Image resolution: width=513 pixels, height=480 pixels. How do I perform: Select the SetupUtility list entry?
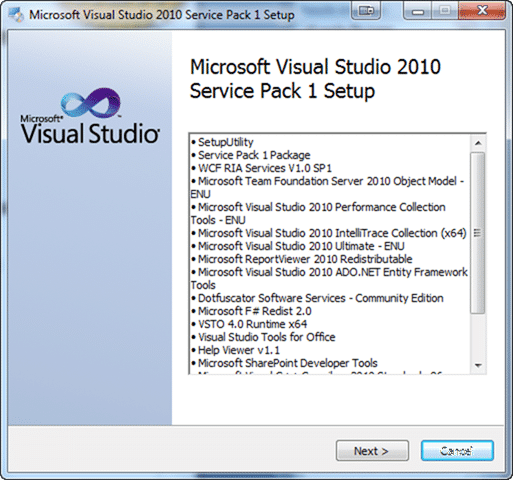coord(222,142)
